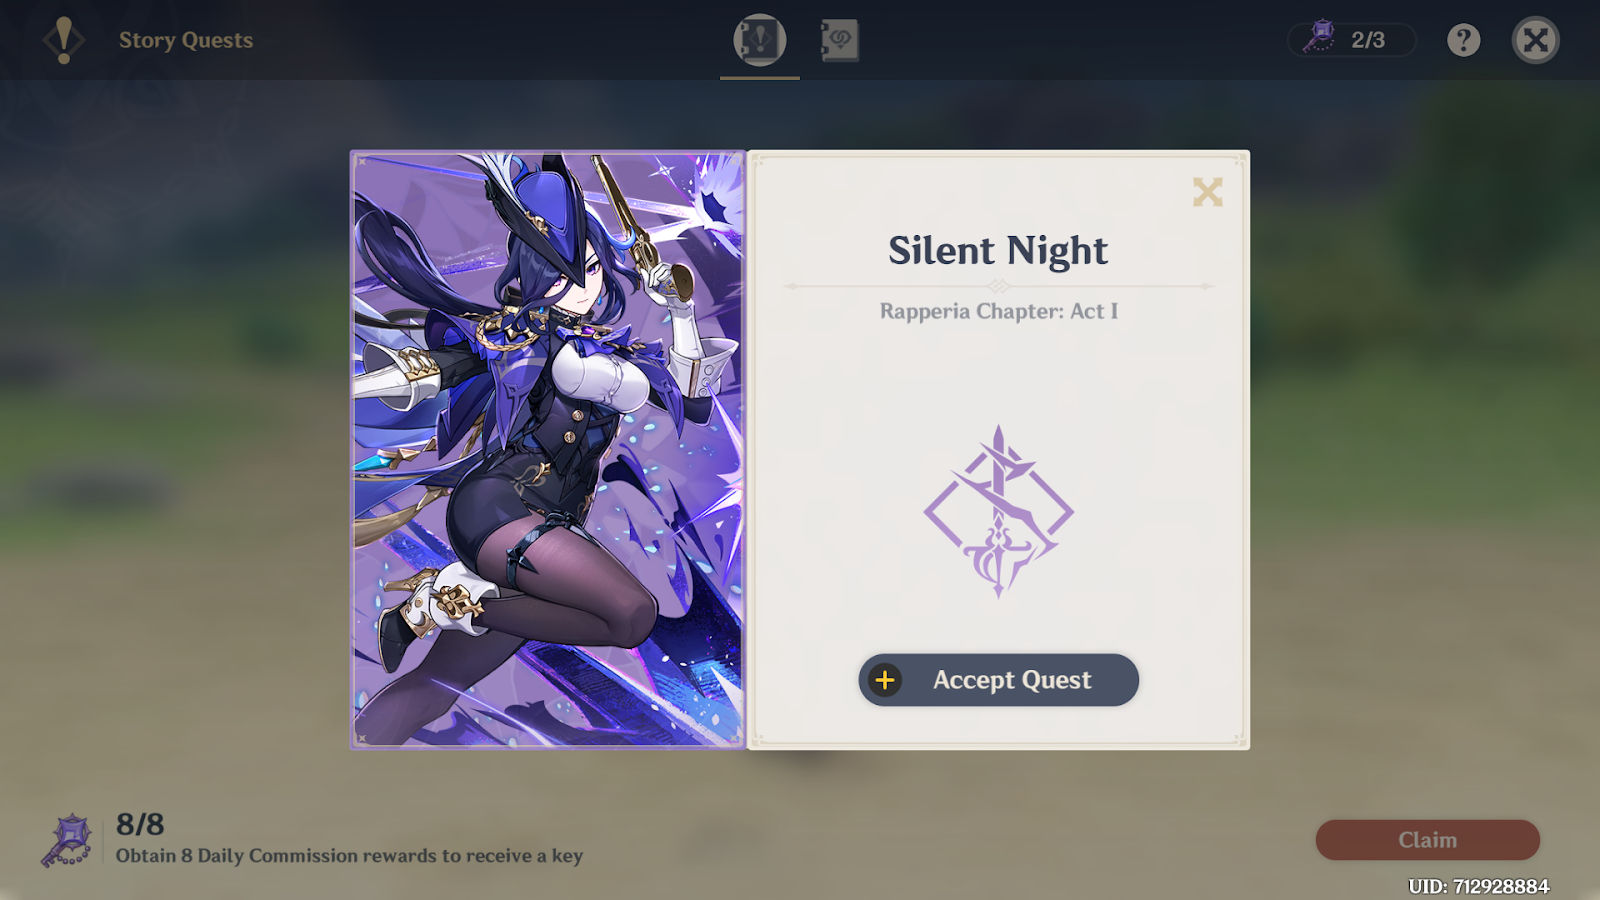Click the yellow plus icon on Accept Quest
Viewport: 1600px width, 900px height.
click(x=885, y=680)
